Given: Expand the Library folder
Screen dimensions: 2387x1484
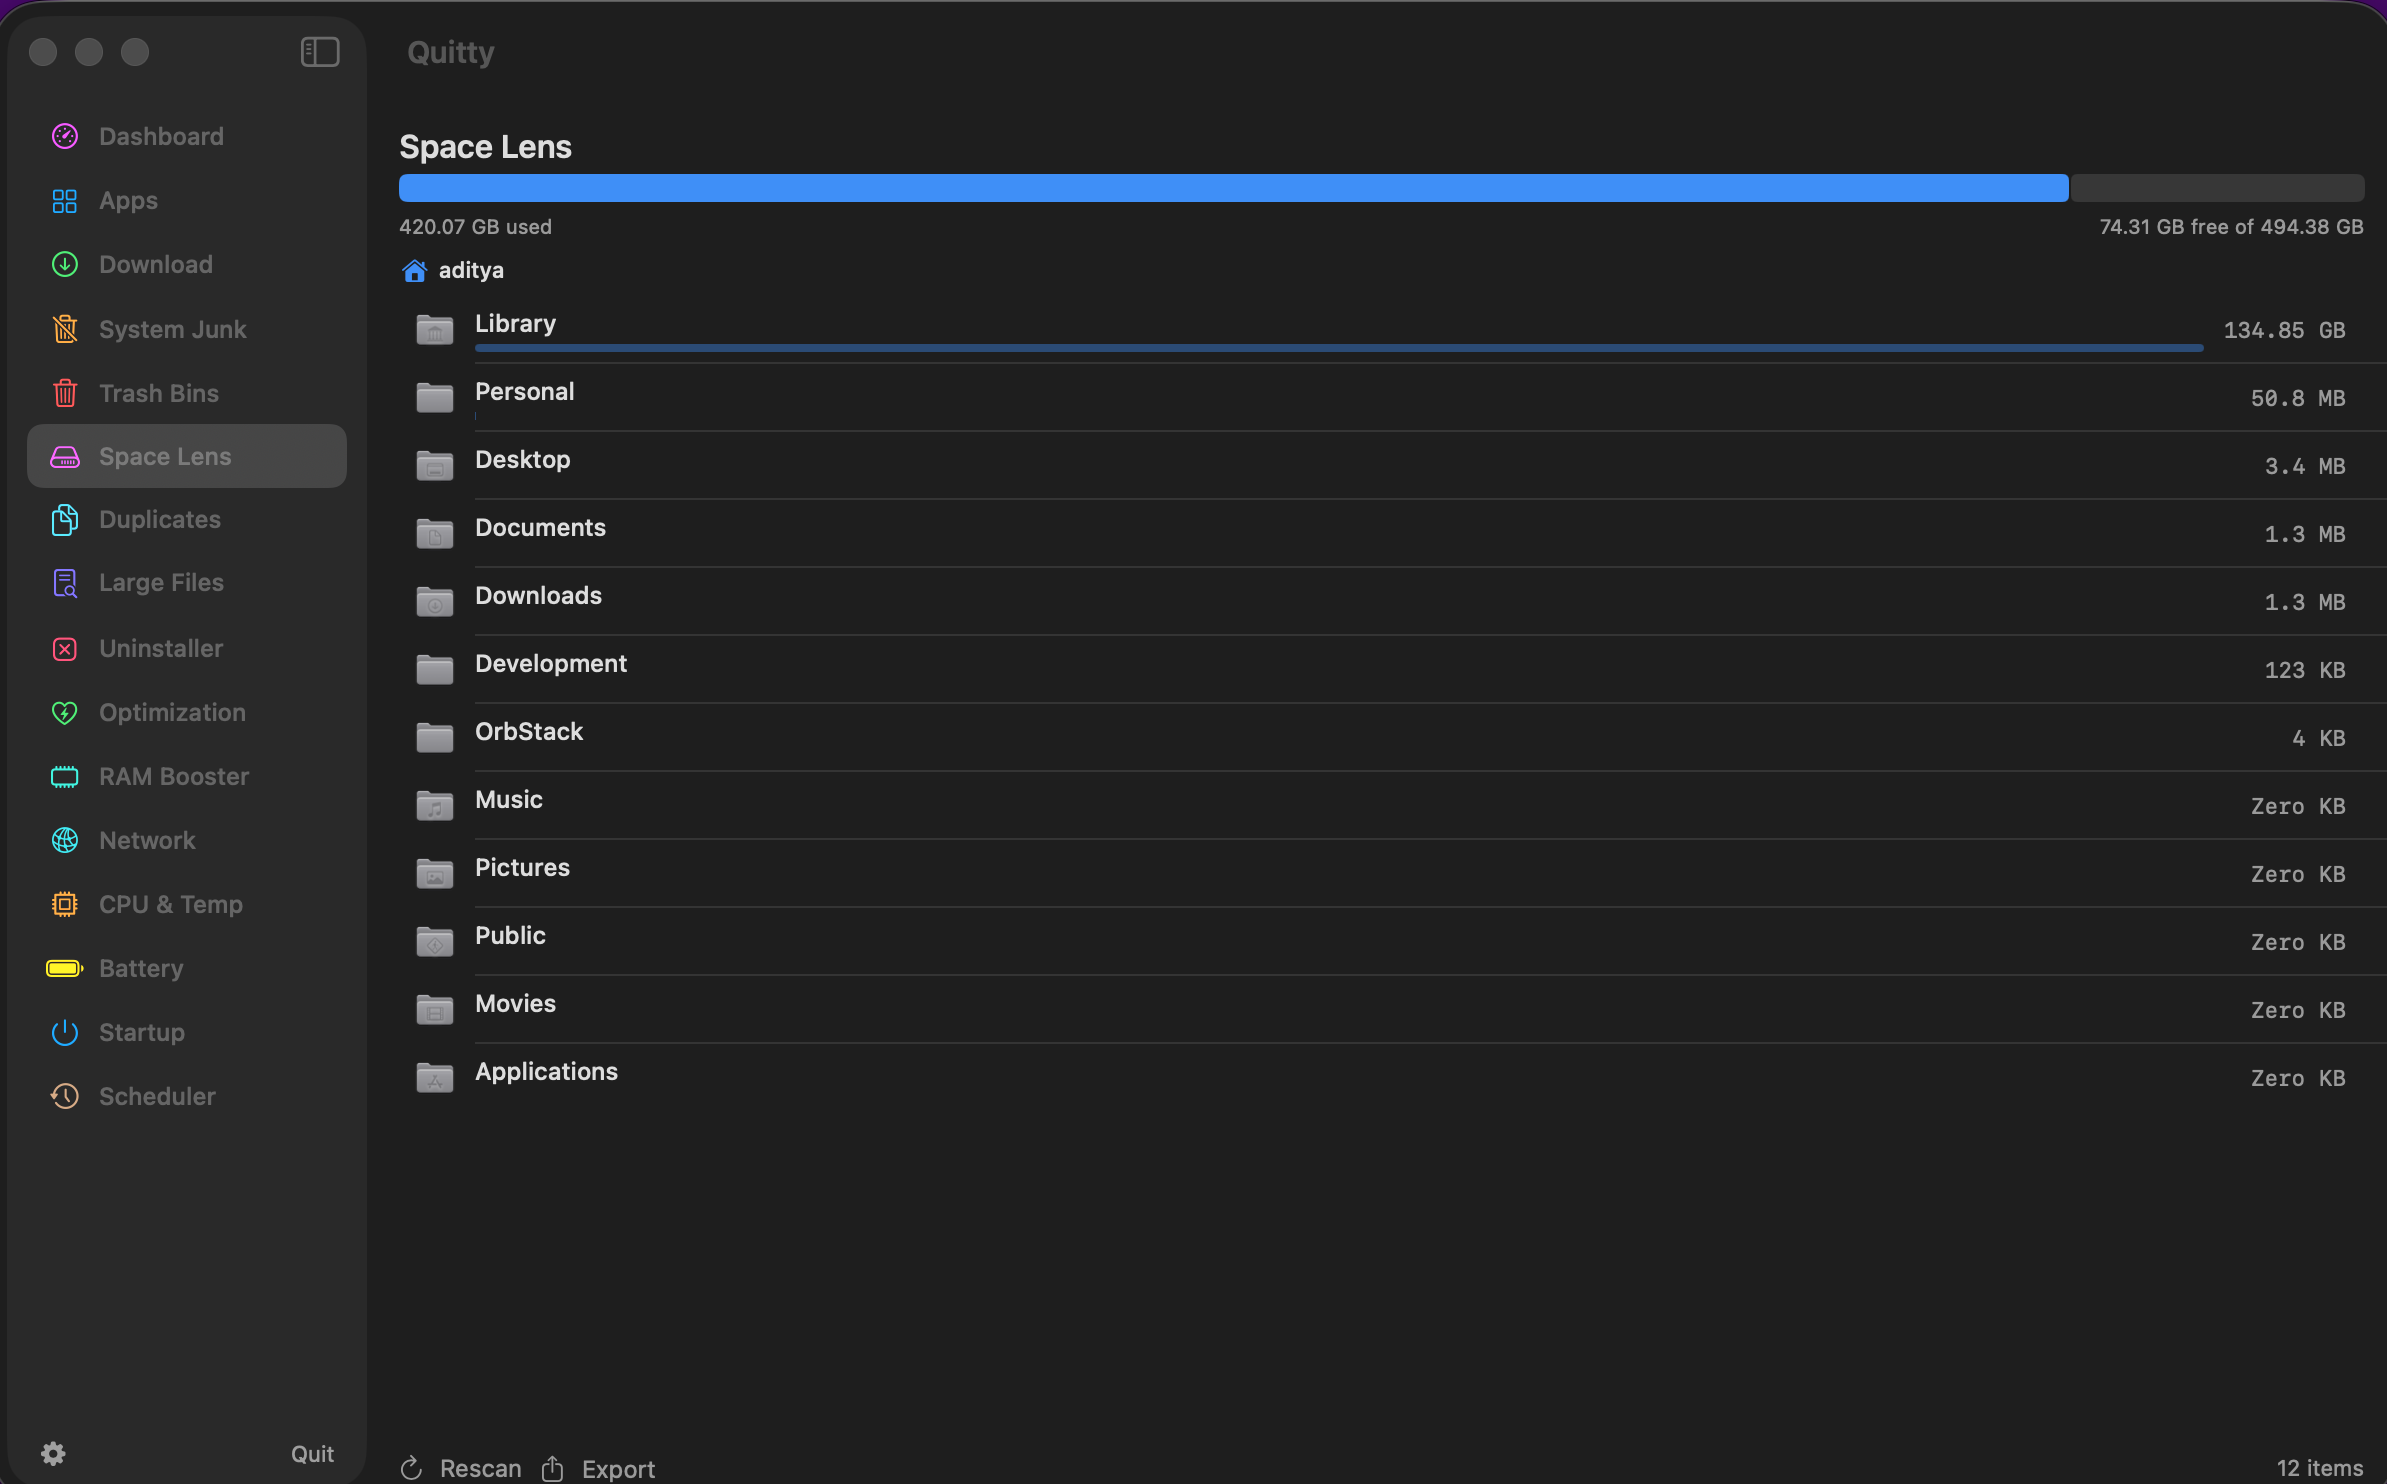Looking at the screenshot, I should [x=515, y=323].
